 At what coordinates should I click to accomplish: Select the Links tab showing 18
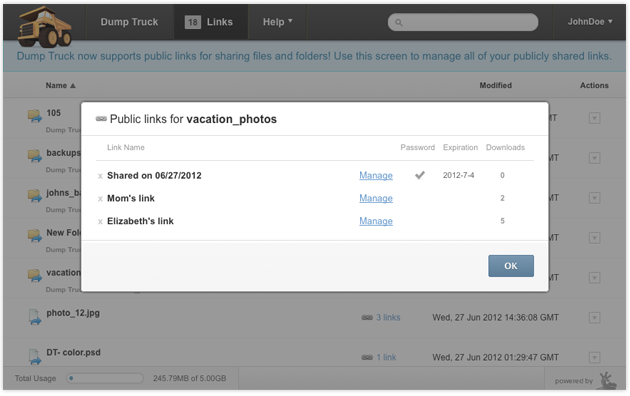209,22
